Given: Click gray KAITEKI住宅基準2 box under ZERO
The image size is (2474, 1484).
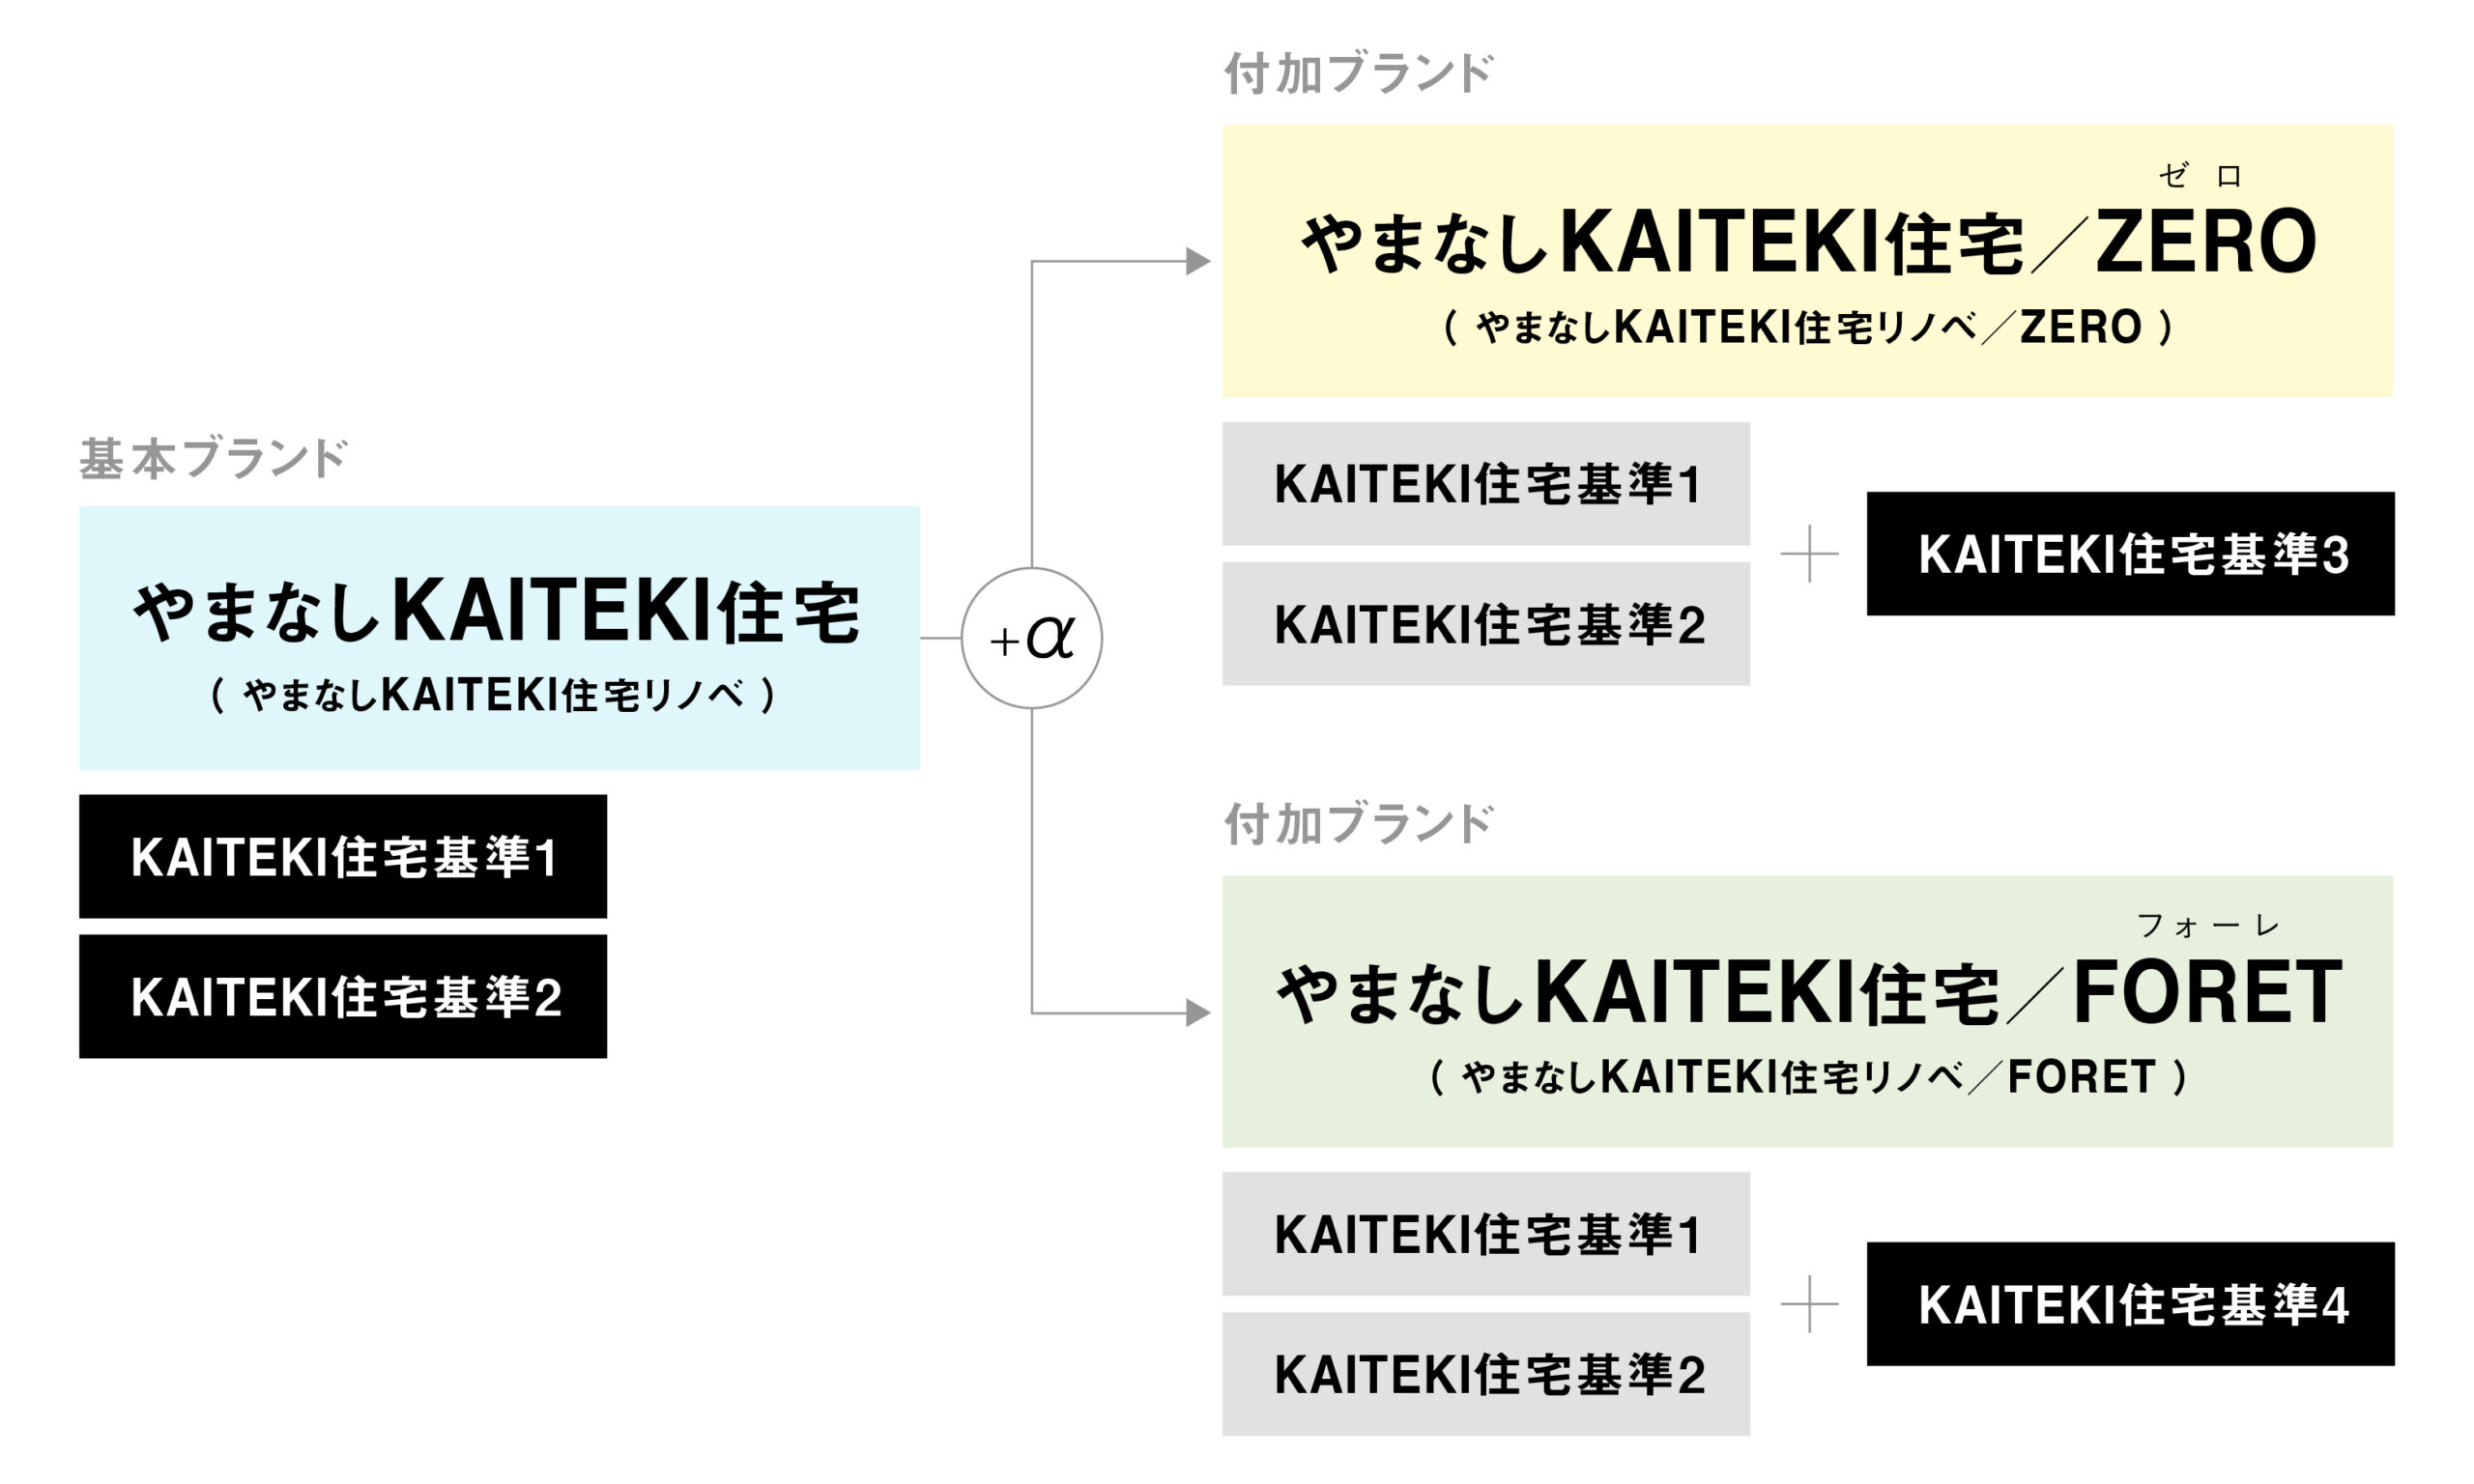Looking at the screenshot, I should (x=1486, y=623).
